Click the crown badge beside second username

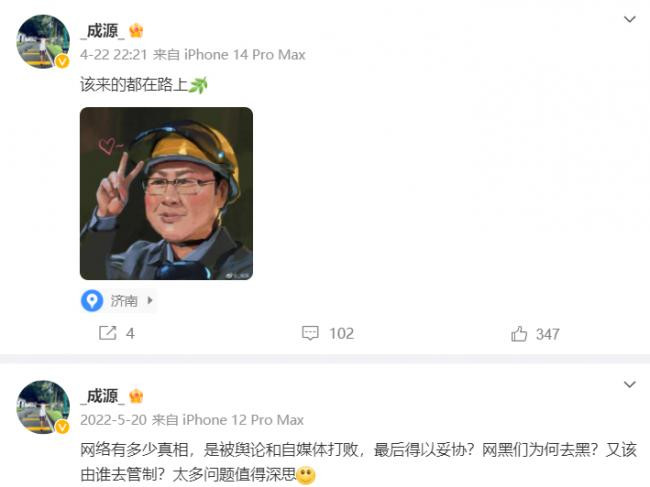tap(136, 396)
